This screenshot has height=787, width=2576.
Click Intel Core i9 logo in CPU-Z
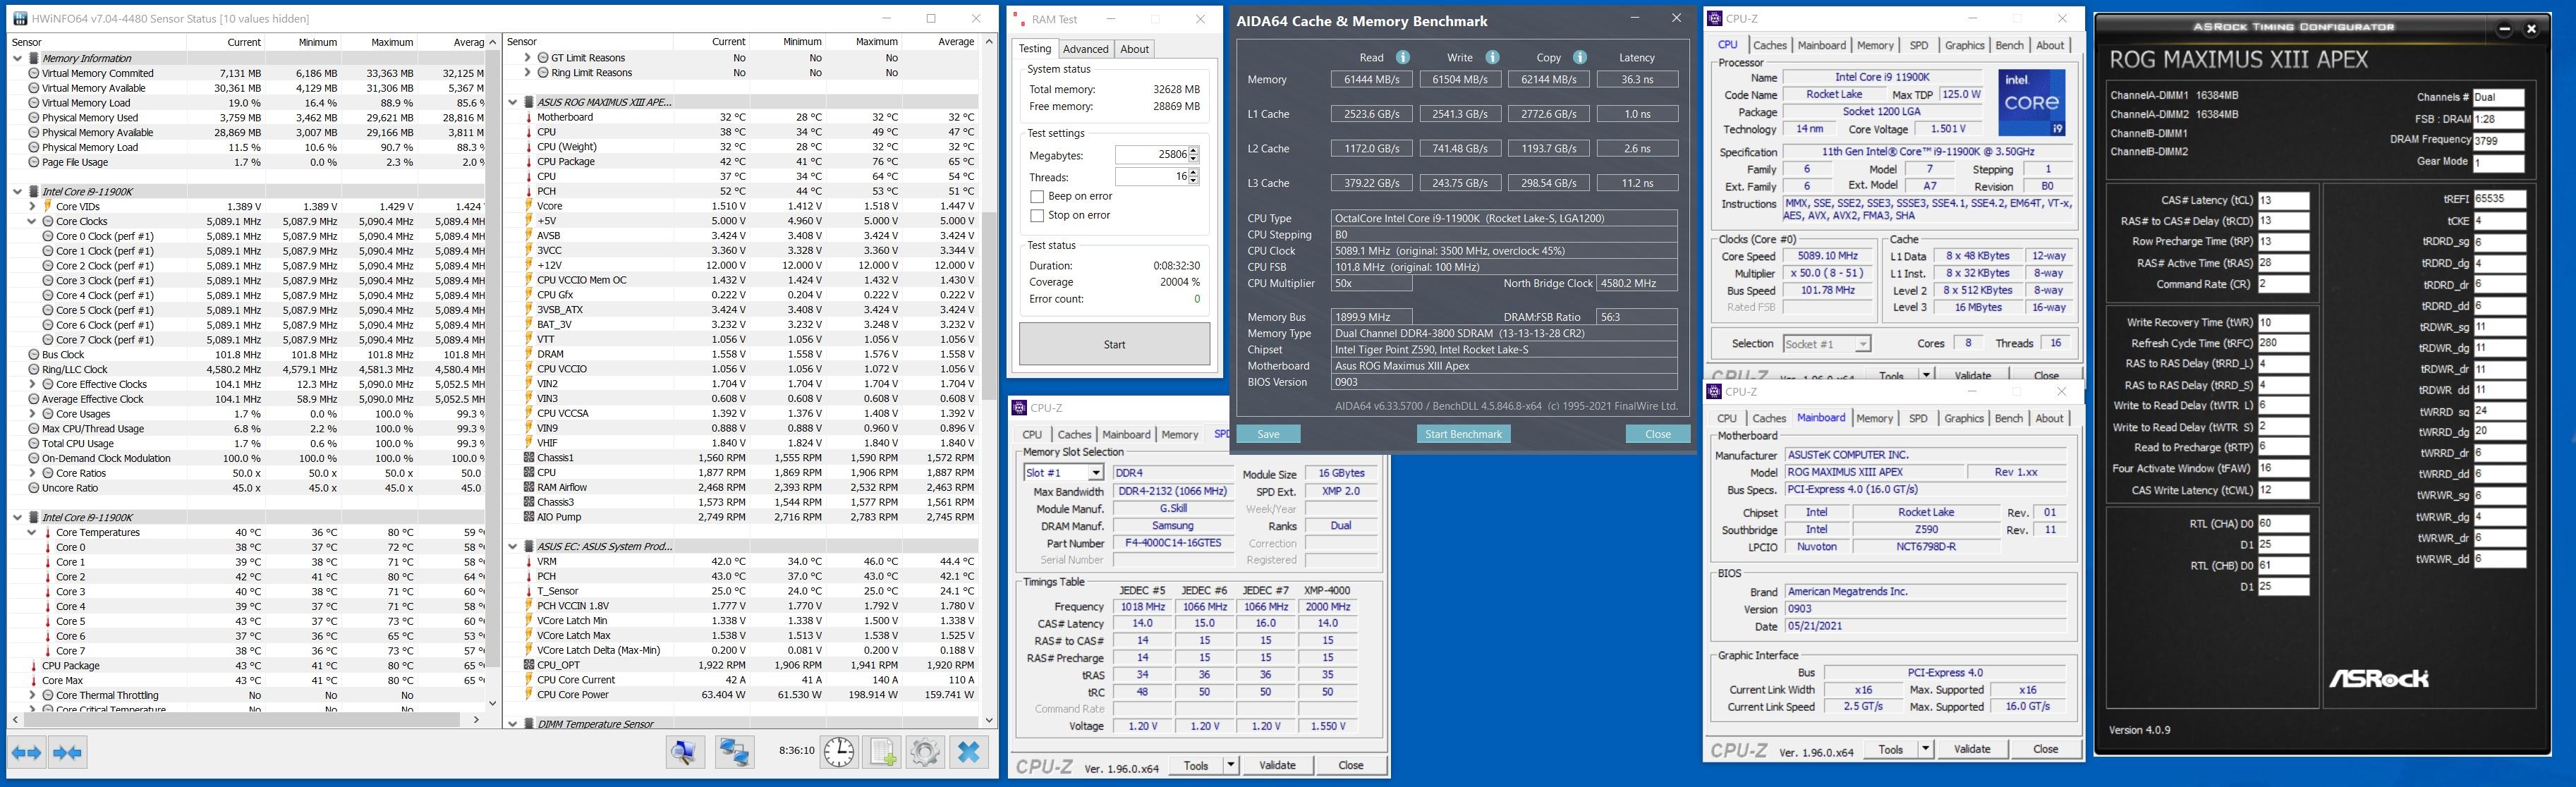pyautogui.click(x=2032, y=102)
